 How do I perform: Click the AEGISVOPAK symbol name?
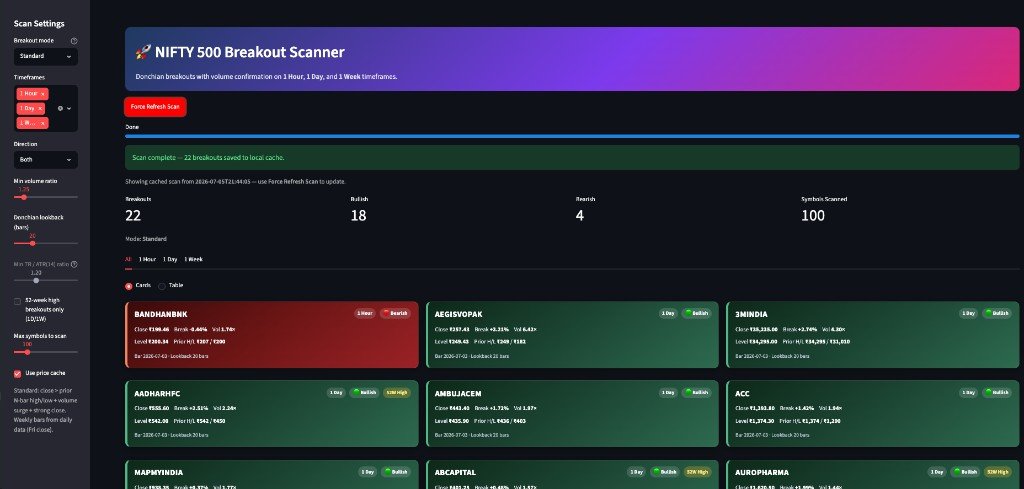[458, 314]
